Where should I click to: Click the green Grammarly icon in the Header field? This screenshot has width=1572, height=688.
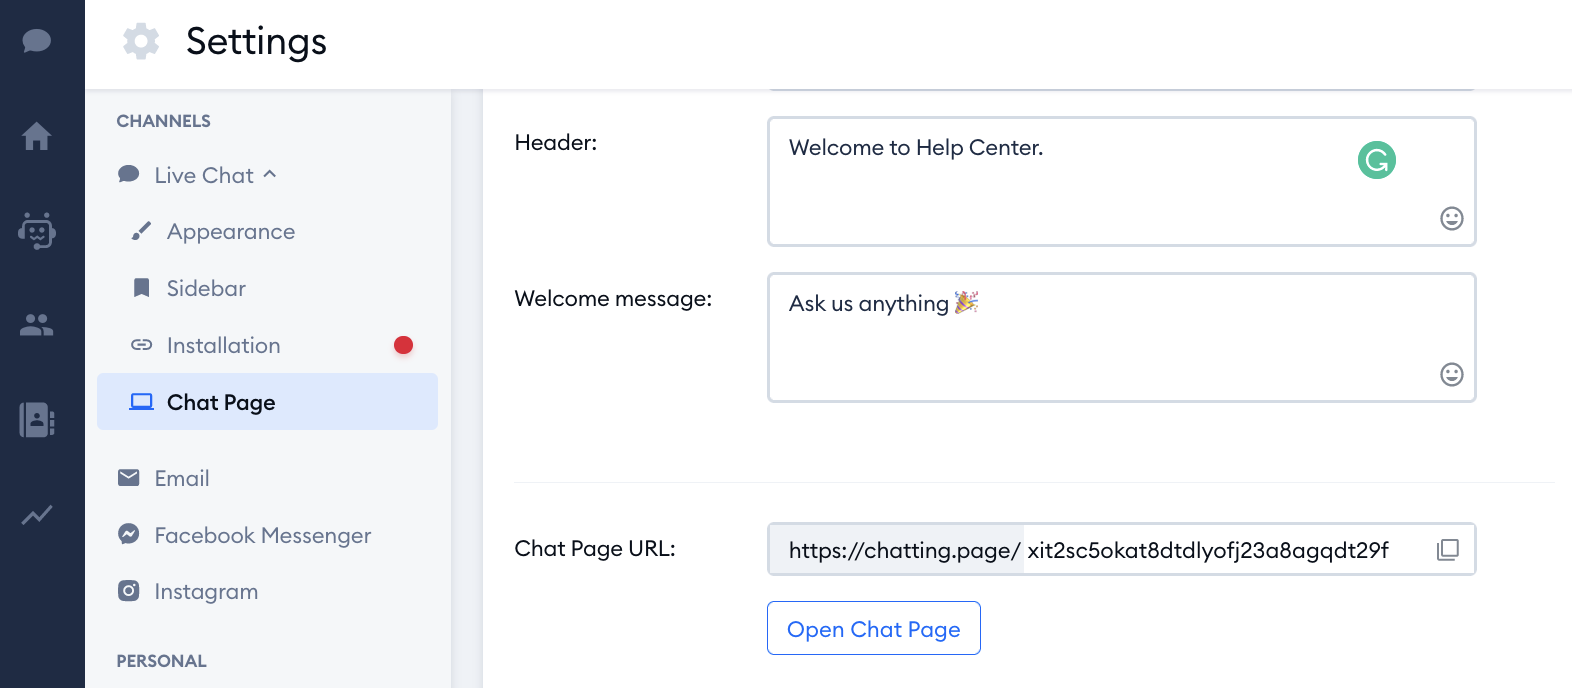tap(1377, 160)
